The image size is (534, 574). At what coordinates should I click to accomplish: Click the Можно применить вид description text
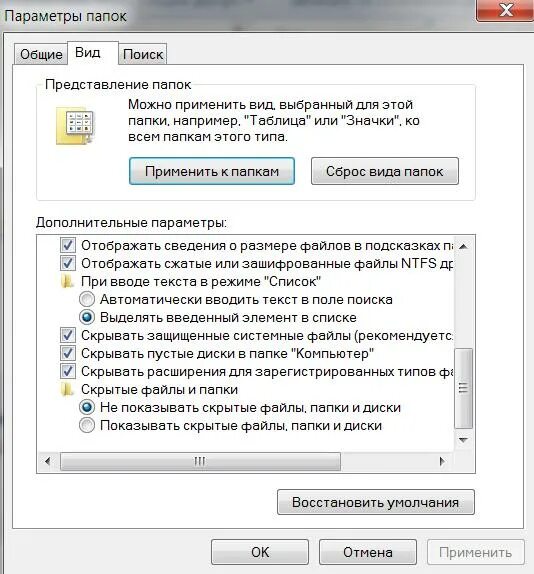(x=274, y=120)
